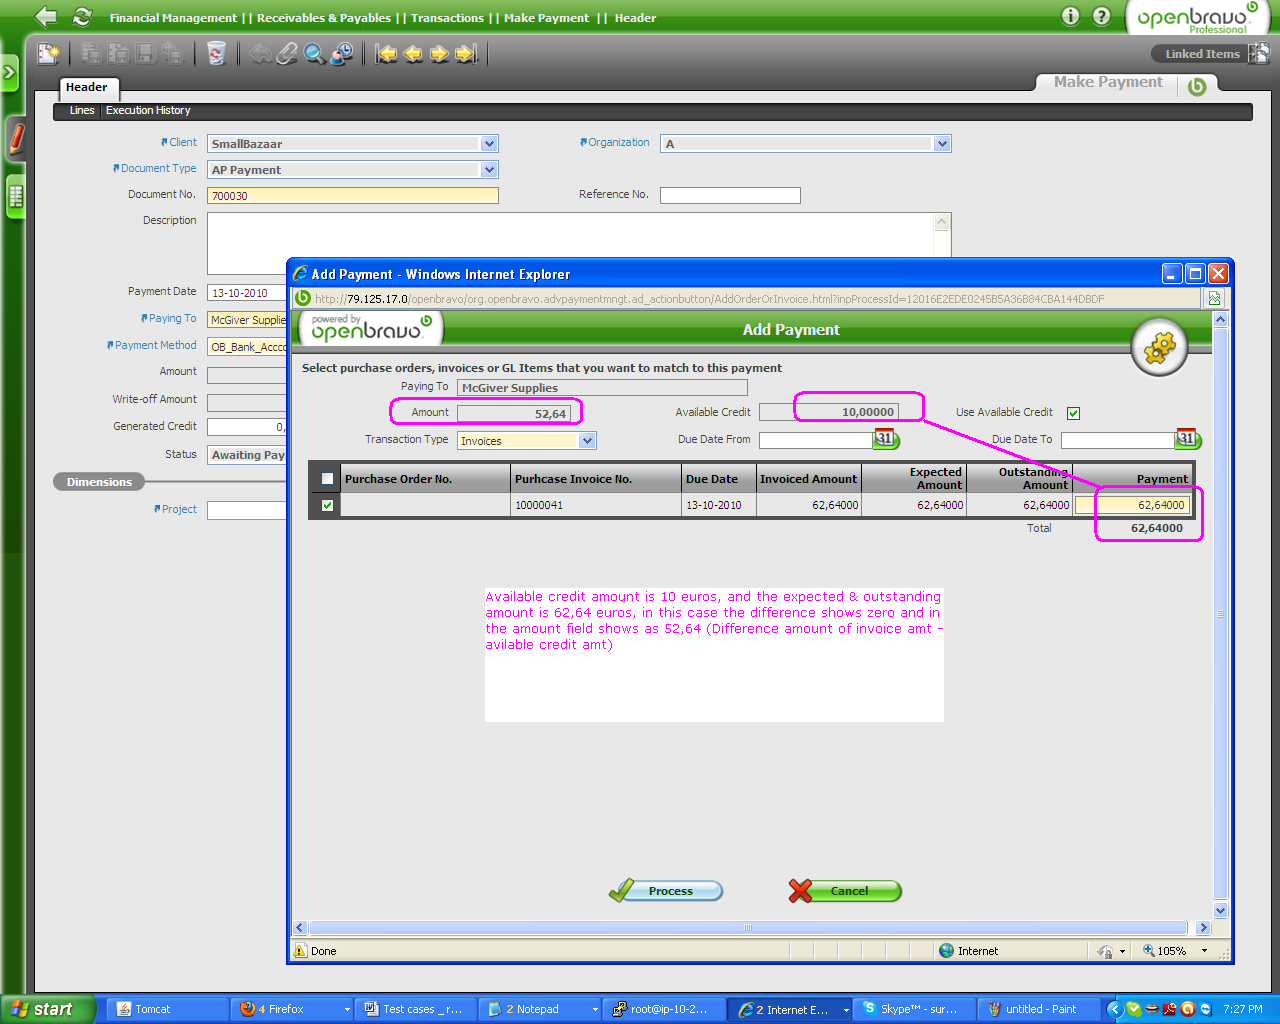Expand the left menu with green arrow
The width and height of the screenshot is (1280, 1024).
pos(10,73)
